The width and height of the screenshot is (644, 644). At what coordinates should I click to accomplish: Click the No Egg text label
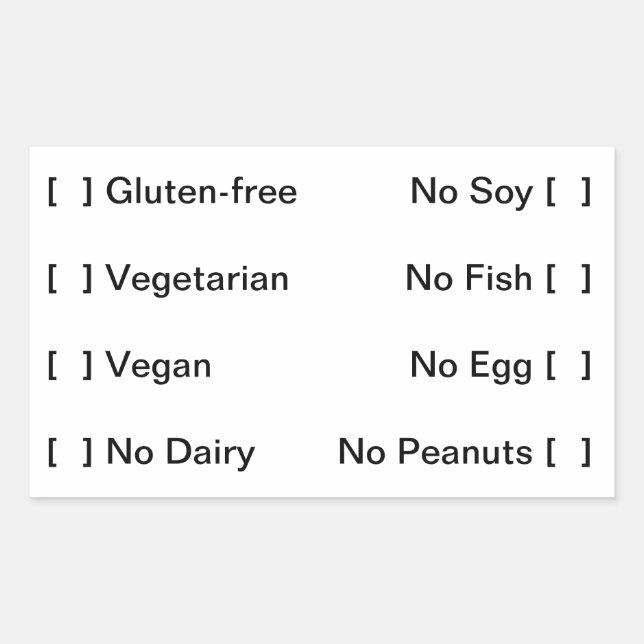471,365
